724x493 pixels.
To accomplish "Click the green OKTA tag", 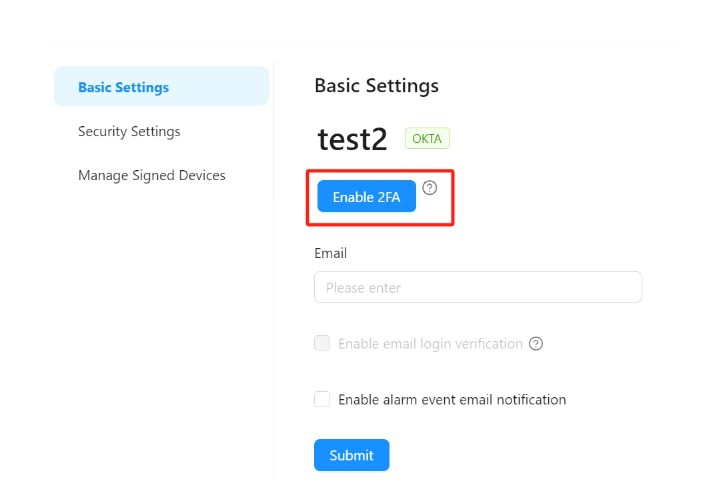I will (427, 139).
